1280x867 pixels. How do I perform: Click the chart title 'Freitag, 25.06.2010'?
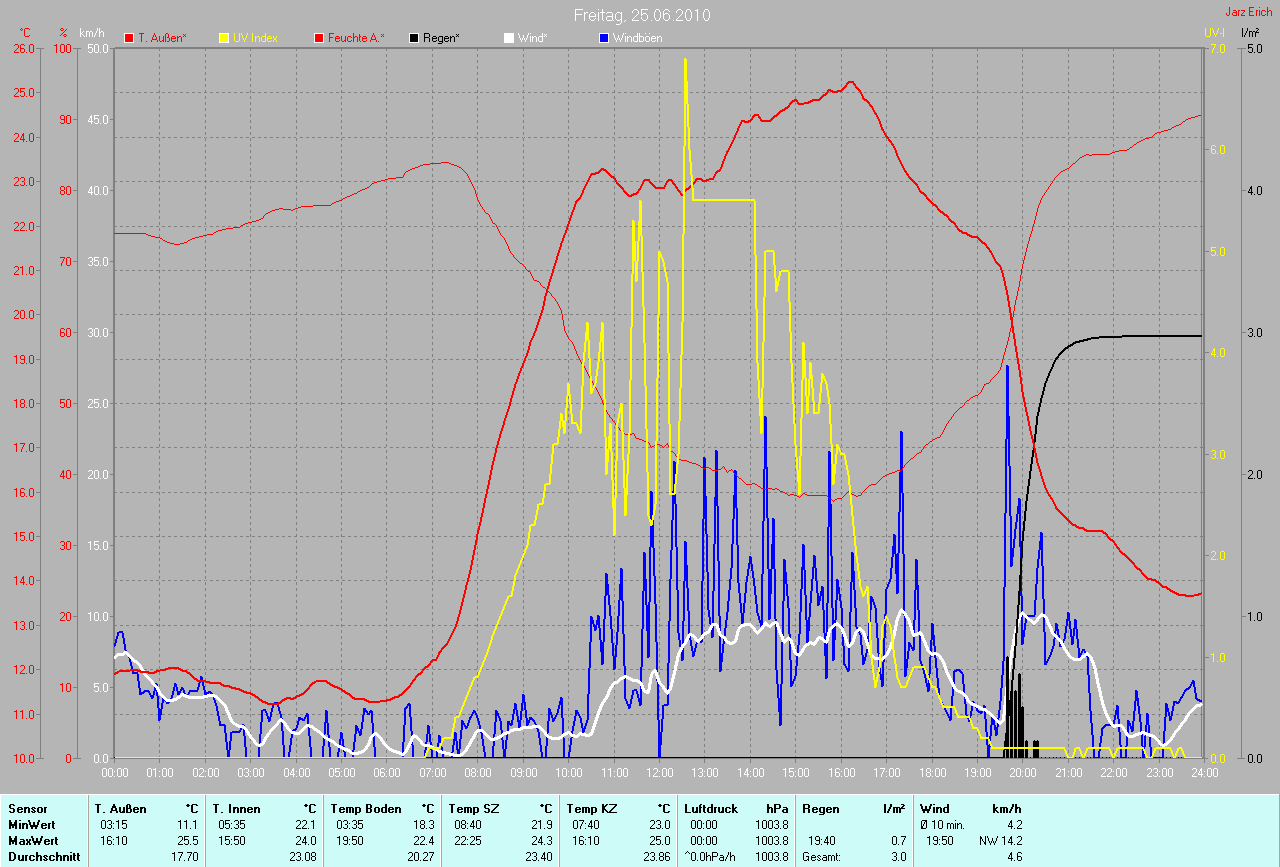click(642, 16)
